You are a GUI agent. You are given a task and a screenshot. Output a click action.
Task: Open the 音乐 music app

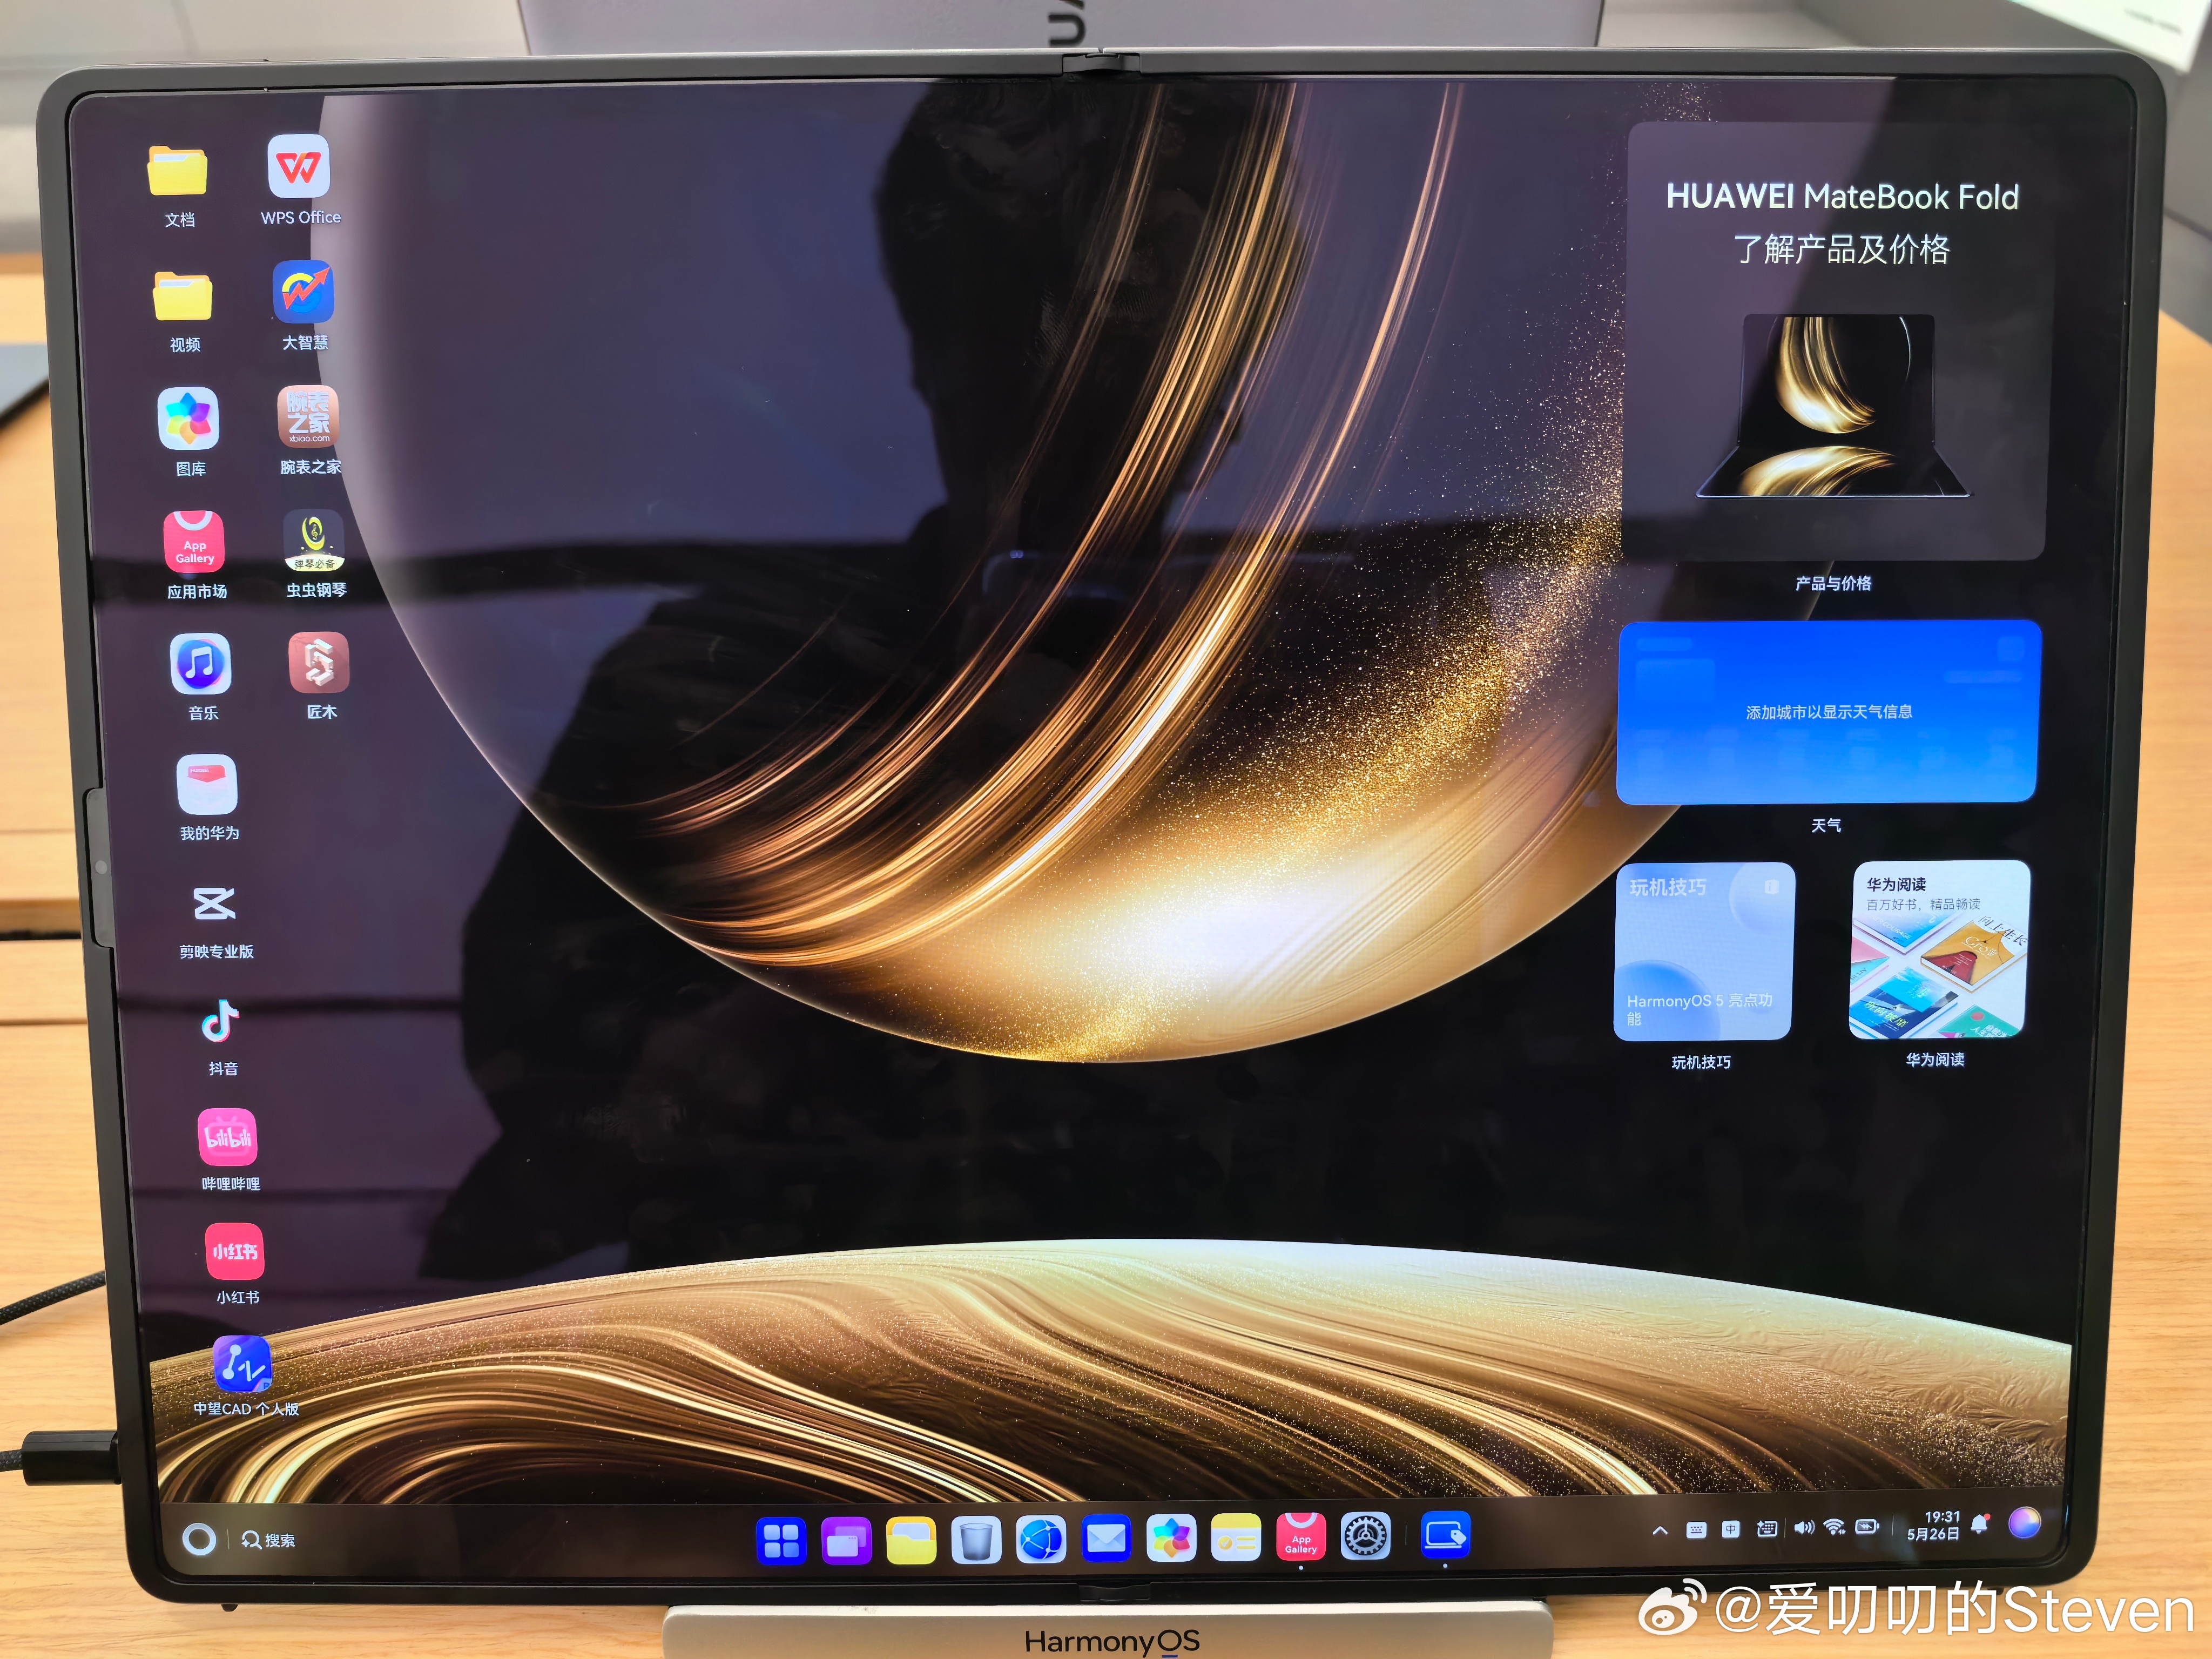(200, 663)
